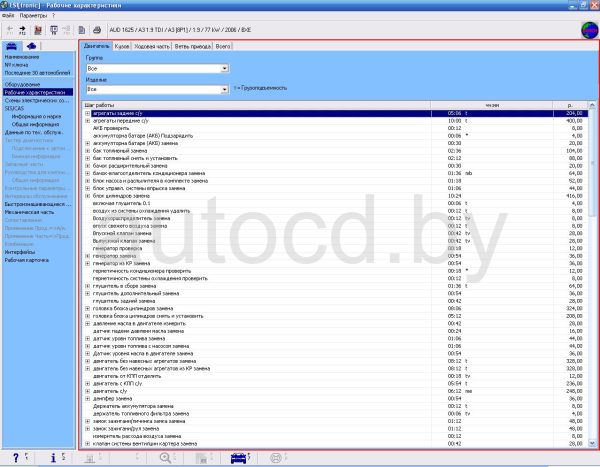The width and height of the screenshot is (600, 467).
Task: Expand 'головка блока цилиндров замена' row
Action: pos(88,309)
